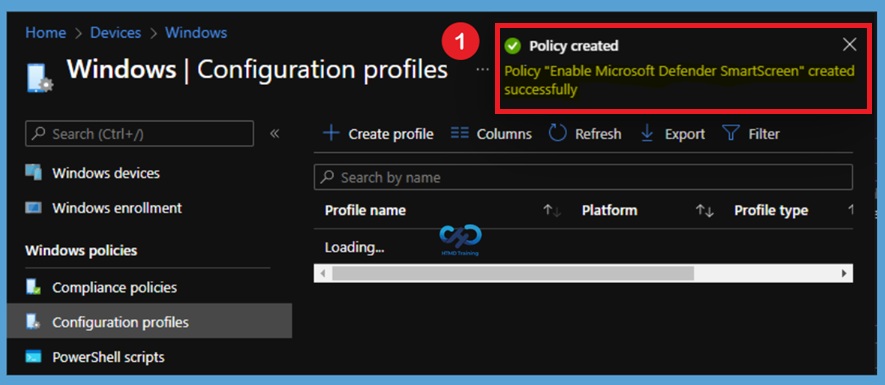Open the Home breadcrumb link
The width and height of the screenshot is (885, 385).
(x=45, y=33)
